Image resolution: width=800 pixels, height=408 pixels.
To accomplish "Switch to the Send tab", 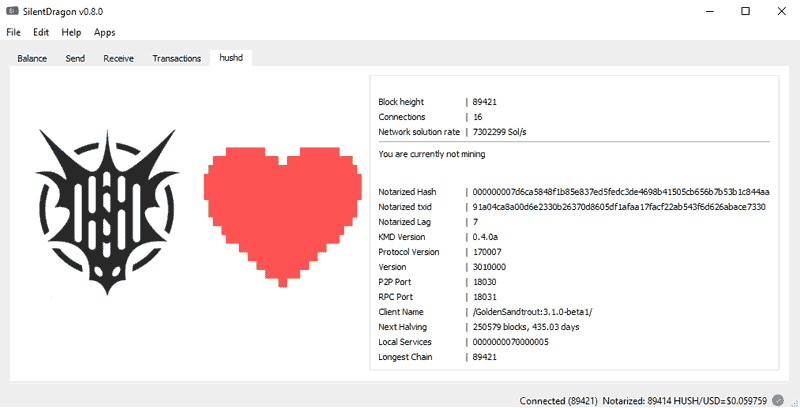I will [75, 58].
